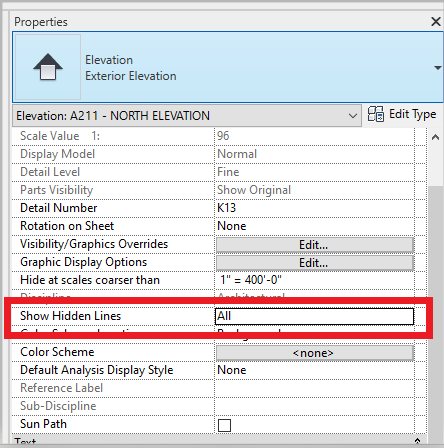Toggle the Sun Path checkbox
The image size is (444, 448).
coord(224,425)
